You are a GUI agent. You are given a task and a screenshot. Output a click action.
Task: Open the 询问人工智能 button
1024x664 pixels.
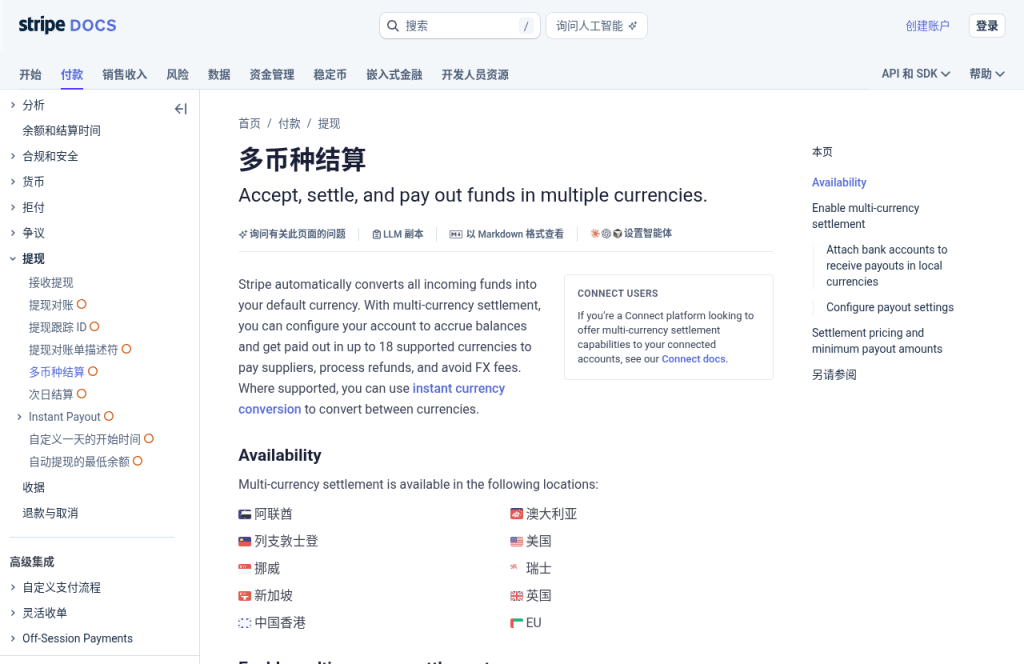click(596, 25)
